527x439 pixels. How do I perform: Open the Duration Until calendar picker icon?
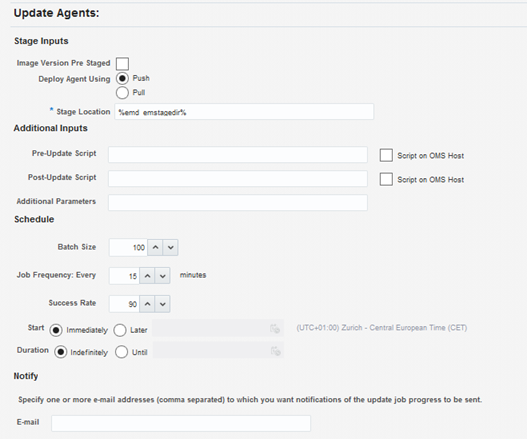276,351
